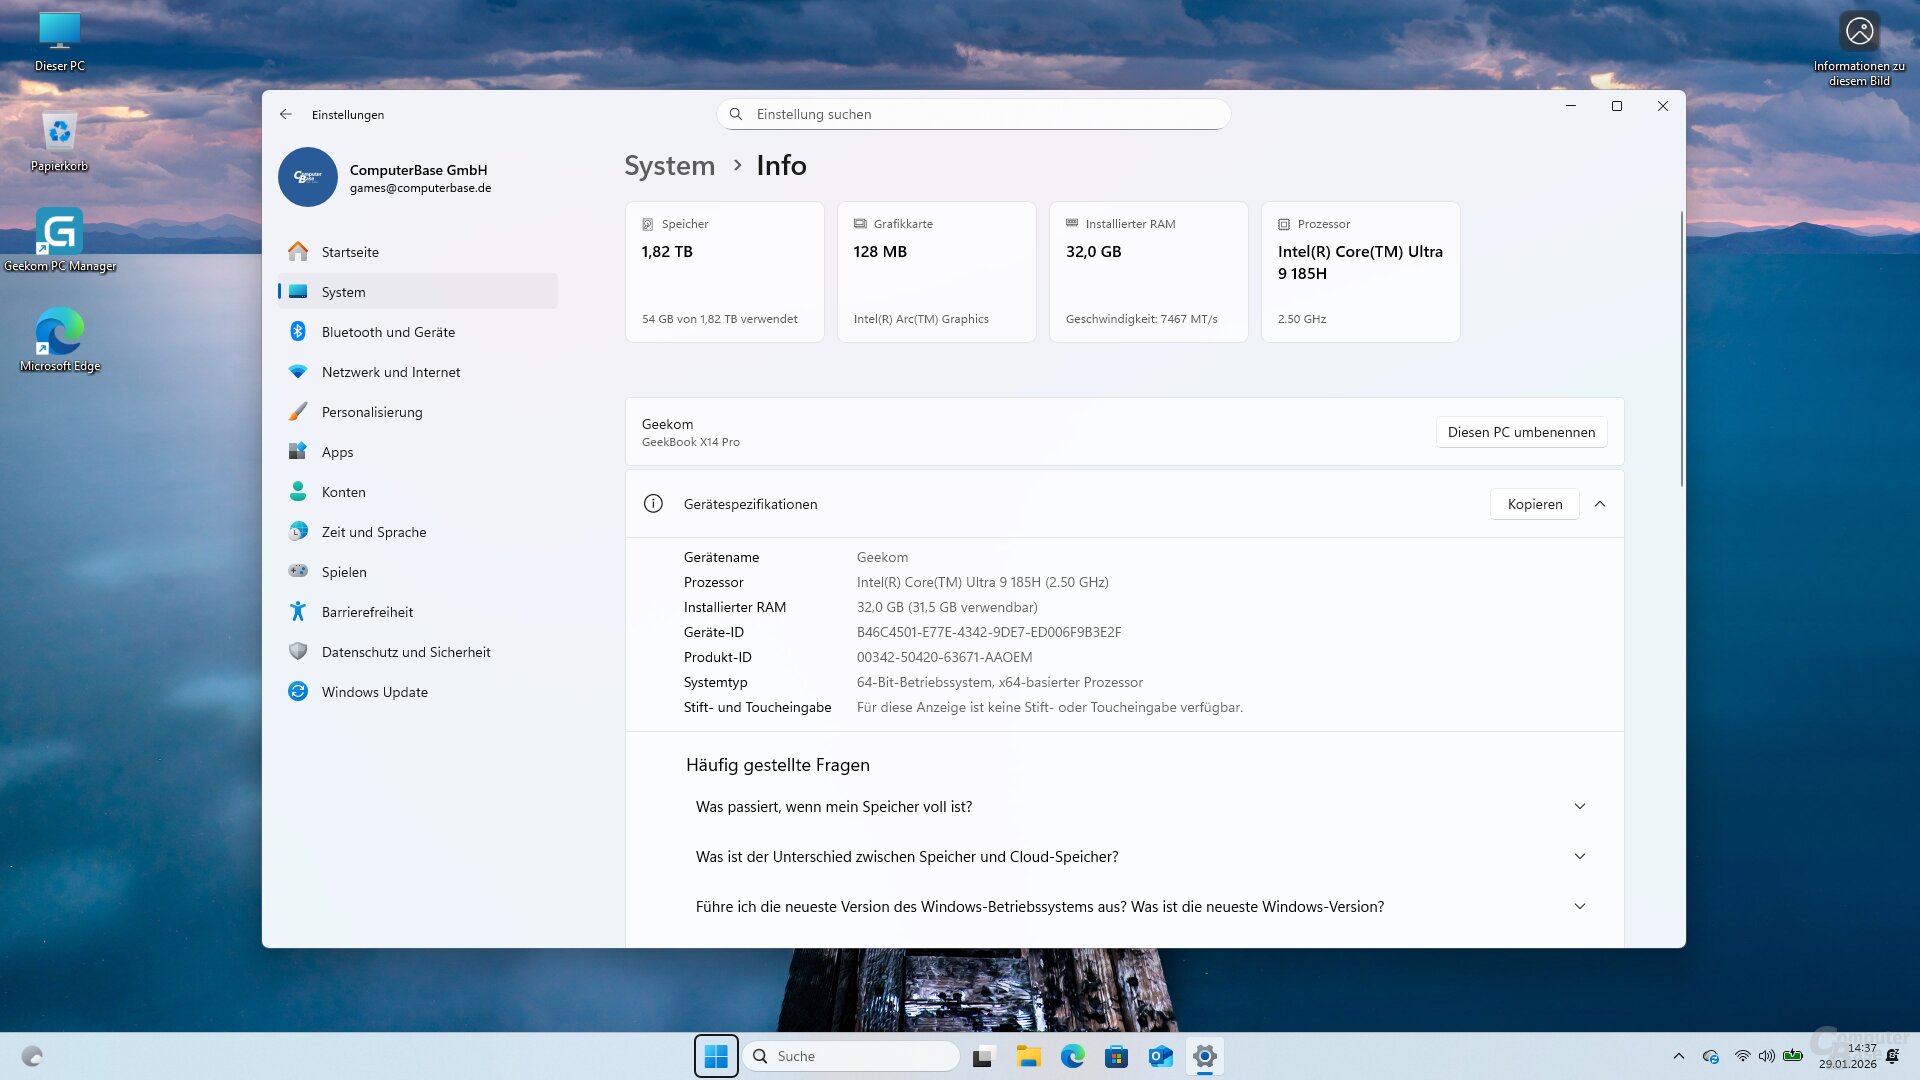The image size is (1920, 1080).
Task: Open Microsoft Edge from the taskbar
Action: click(x=1073, y=1056)
